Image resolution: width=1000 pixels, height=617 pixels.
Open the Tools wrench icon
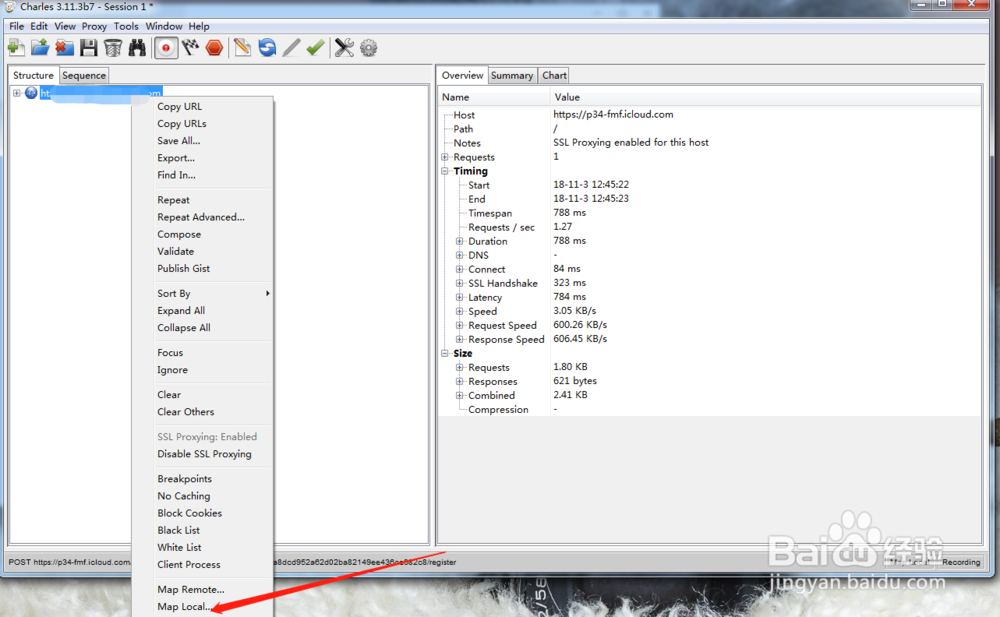click(x=344, y=48)
